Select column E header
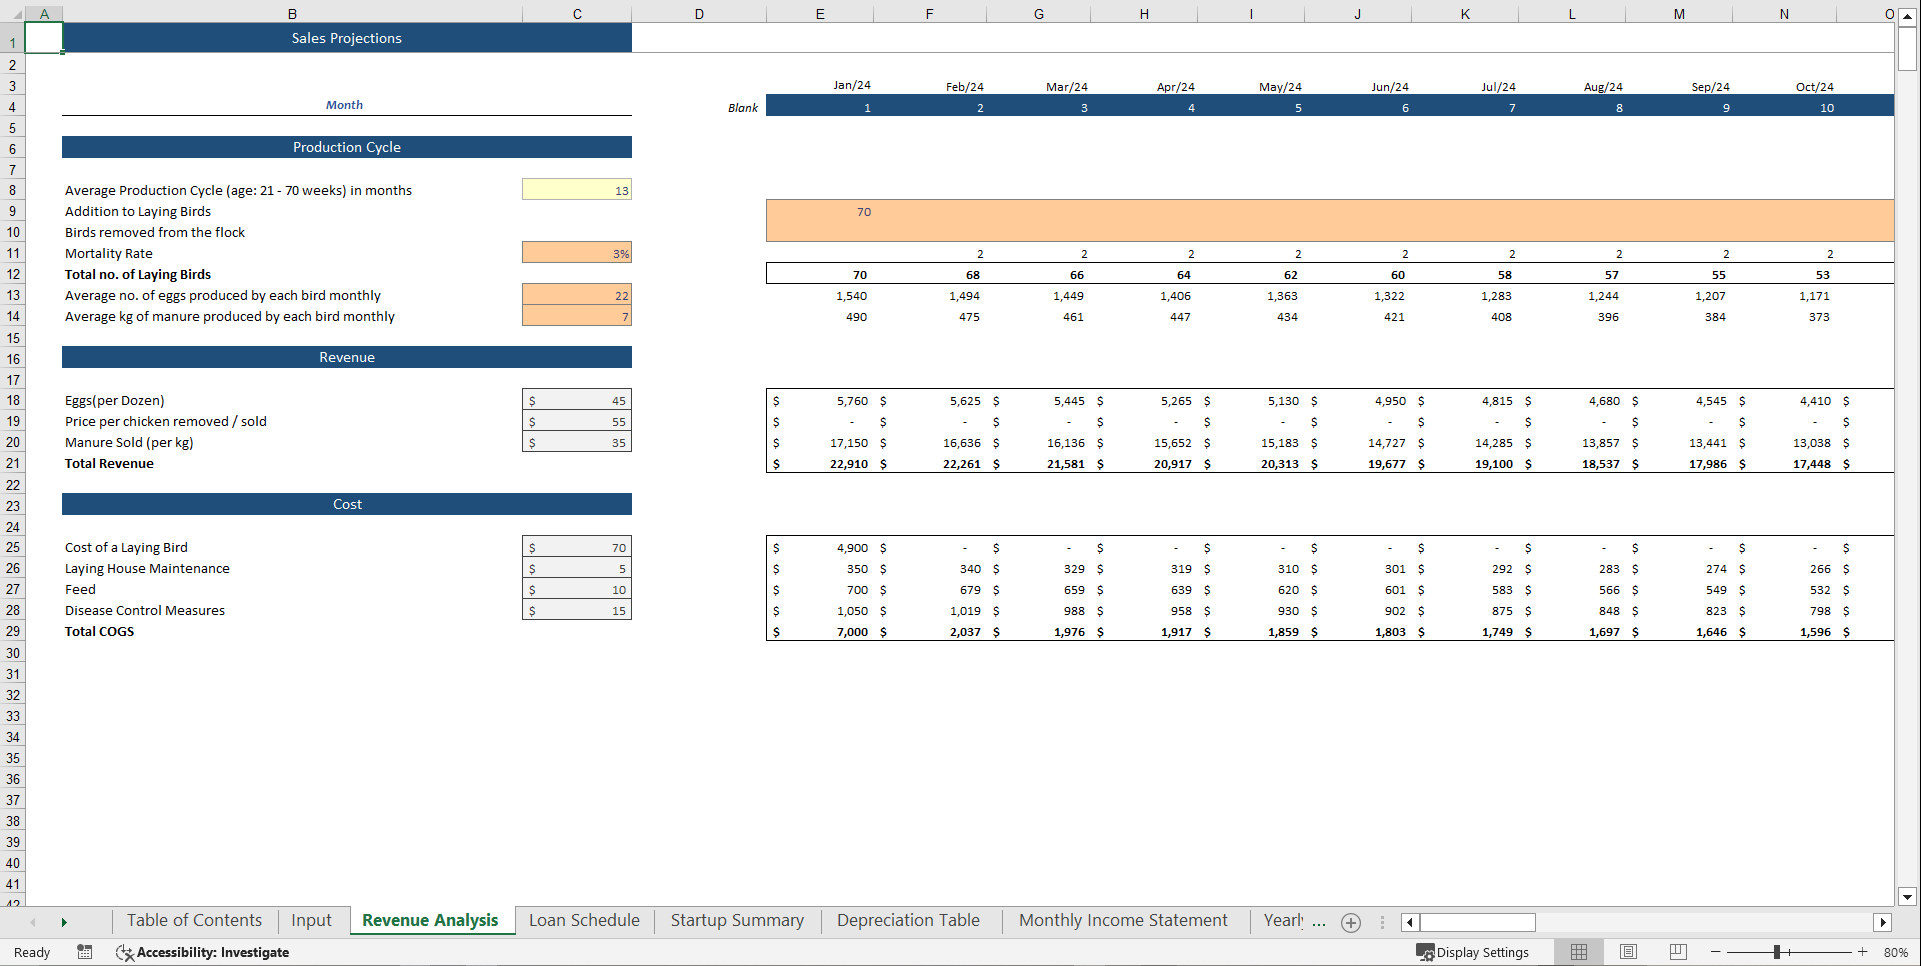The height and width of the screenshot is (966, 1921). coord(820,14)
